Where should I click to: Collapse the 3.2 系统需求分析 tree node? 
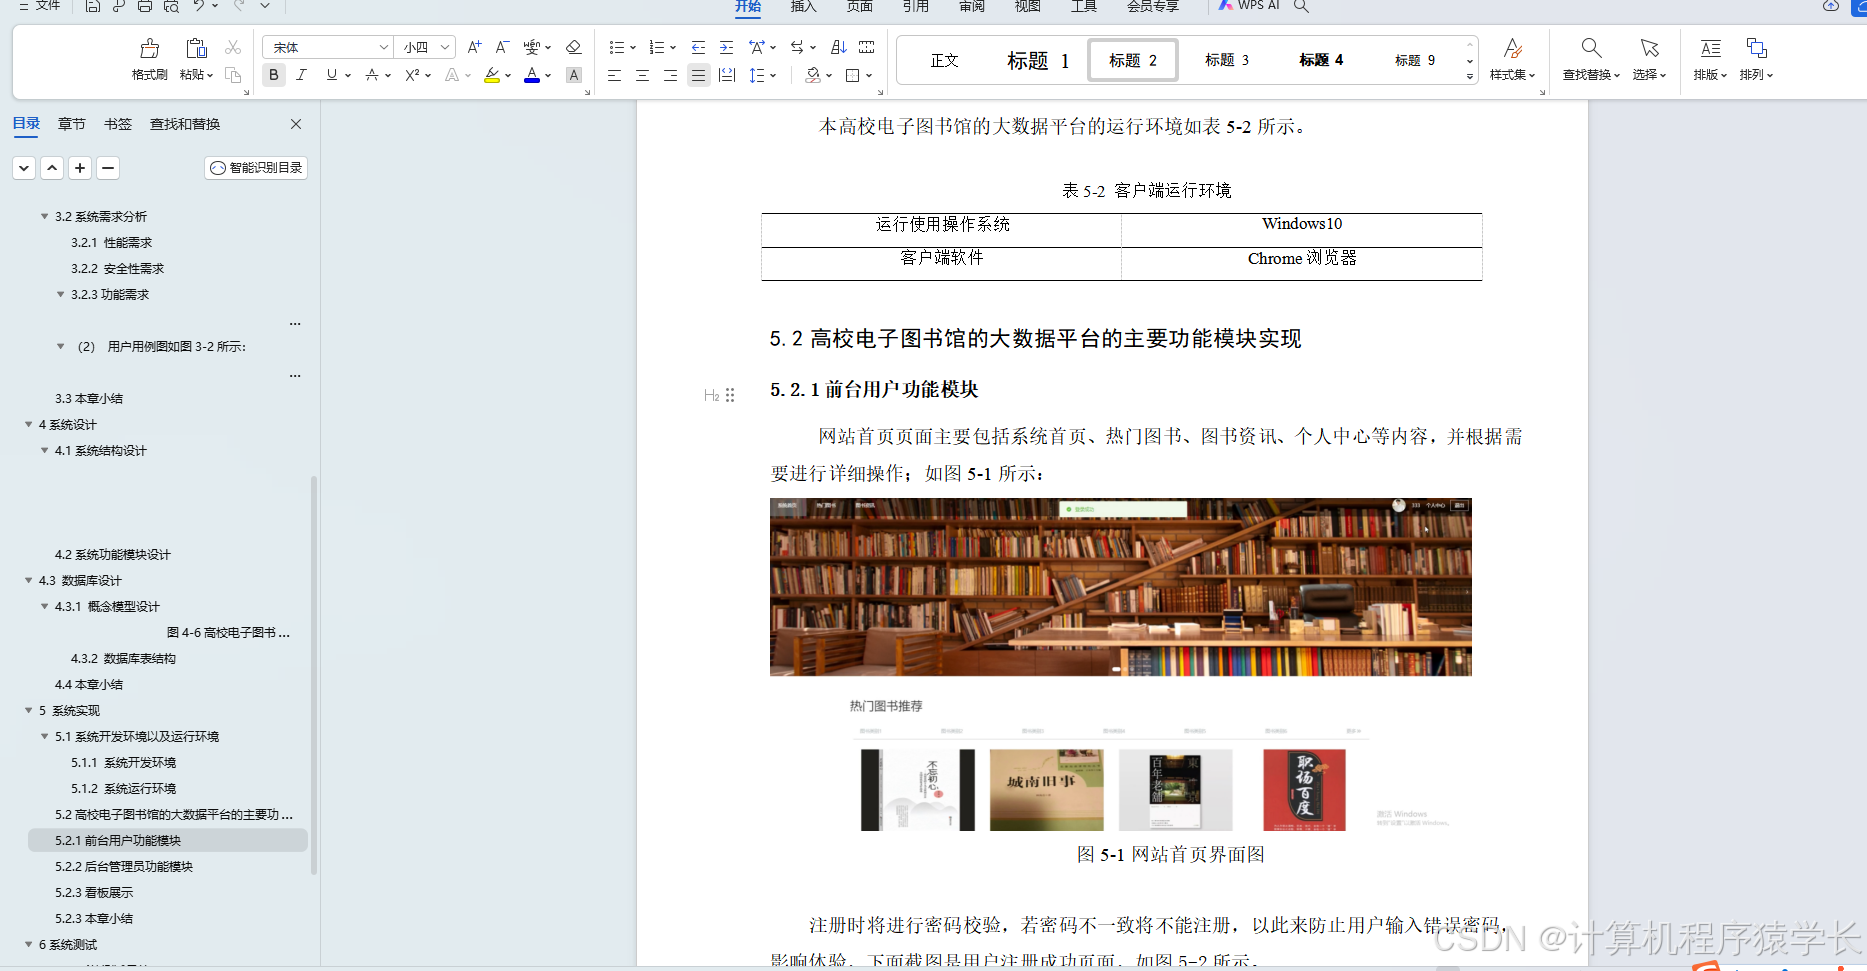pos(44,216)
